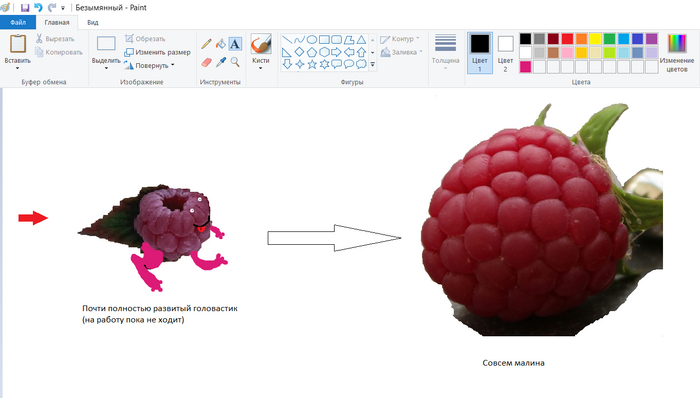Expand the shapes gallery more arrow
Screen dimensions: 700x398
pos(373,65)
